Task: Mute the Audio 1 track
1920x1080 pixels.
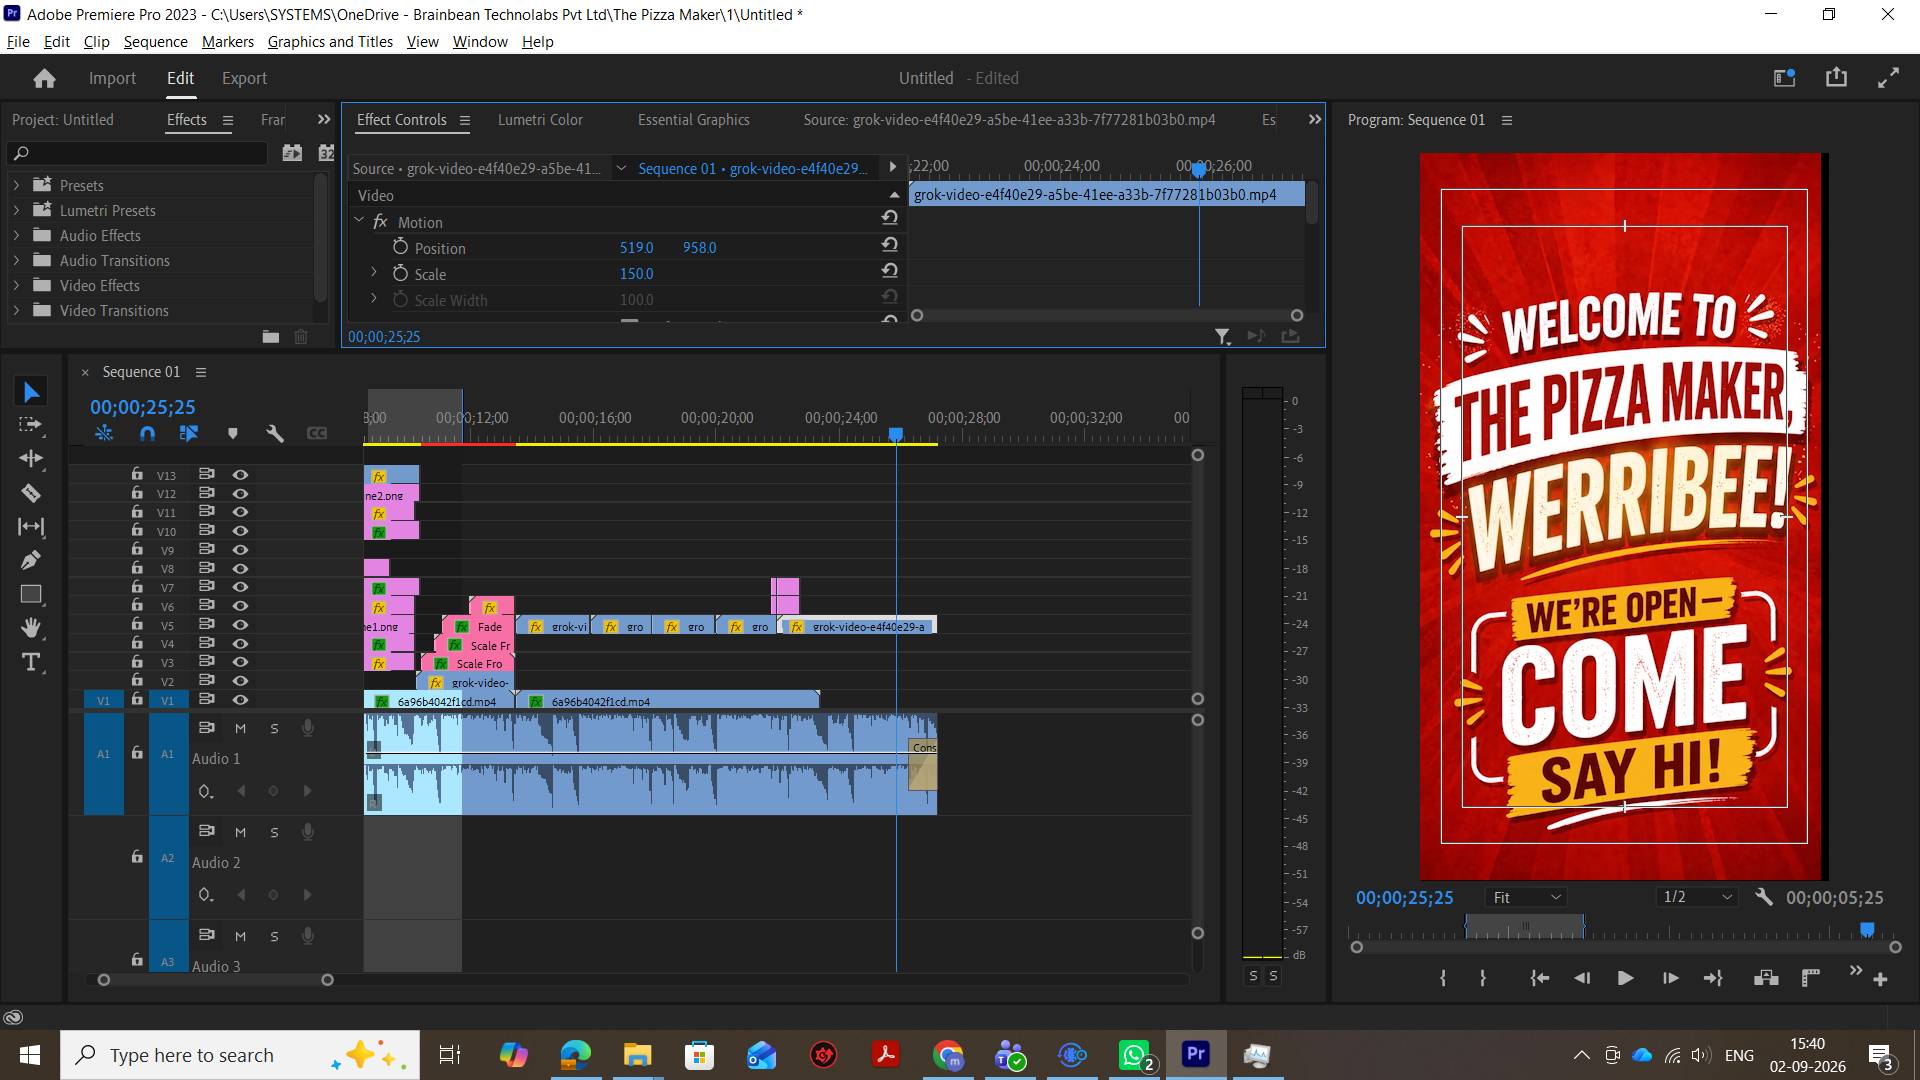Action: [240, 728]
